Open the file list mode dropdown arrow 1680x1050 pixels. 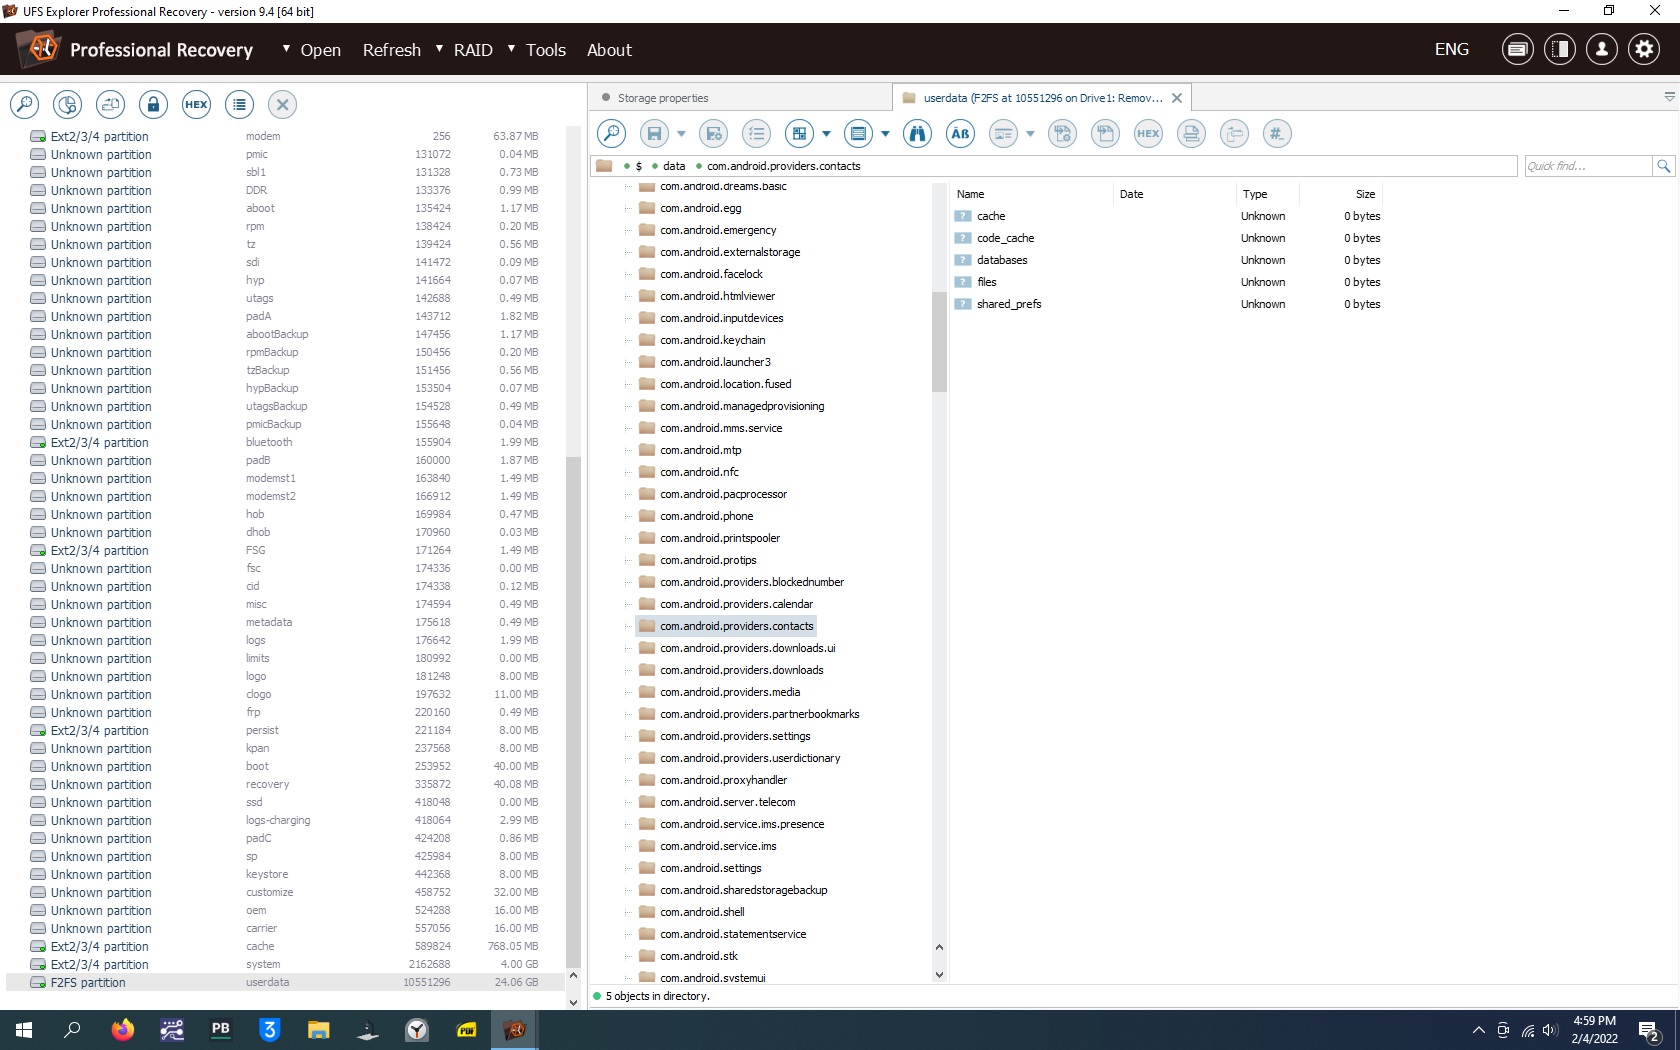coord(886,133)
